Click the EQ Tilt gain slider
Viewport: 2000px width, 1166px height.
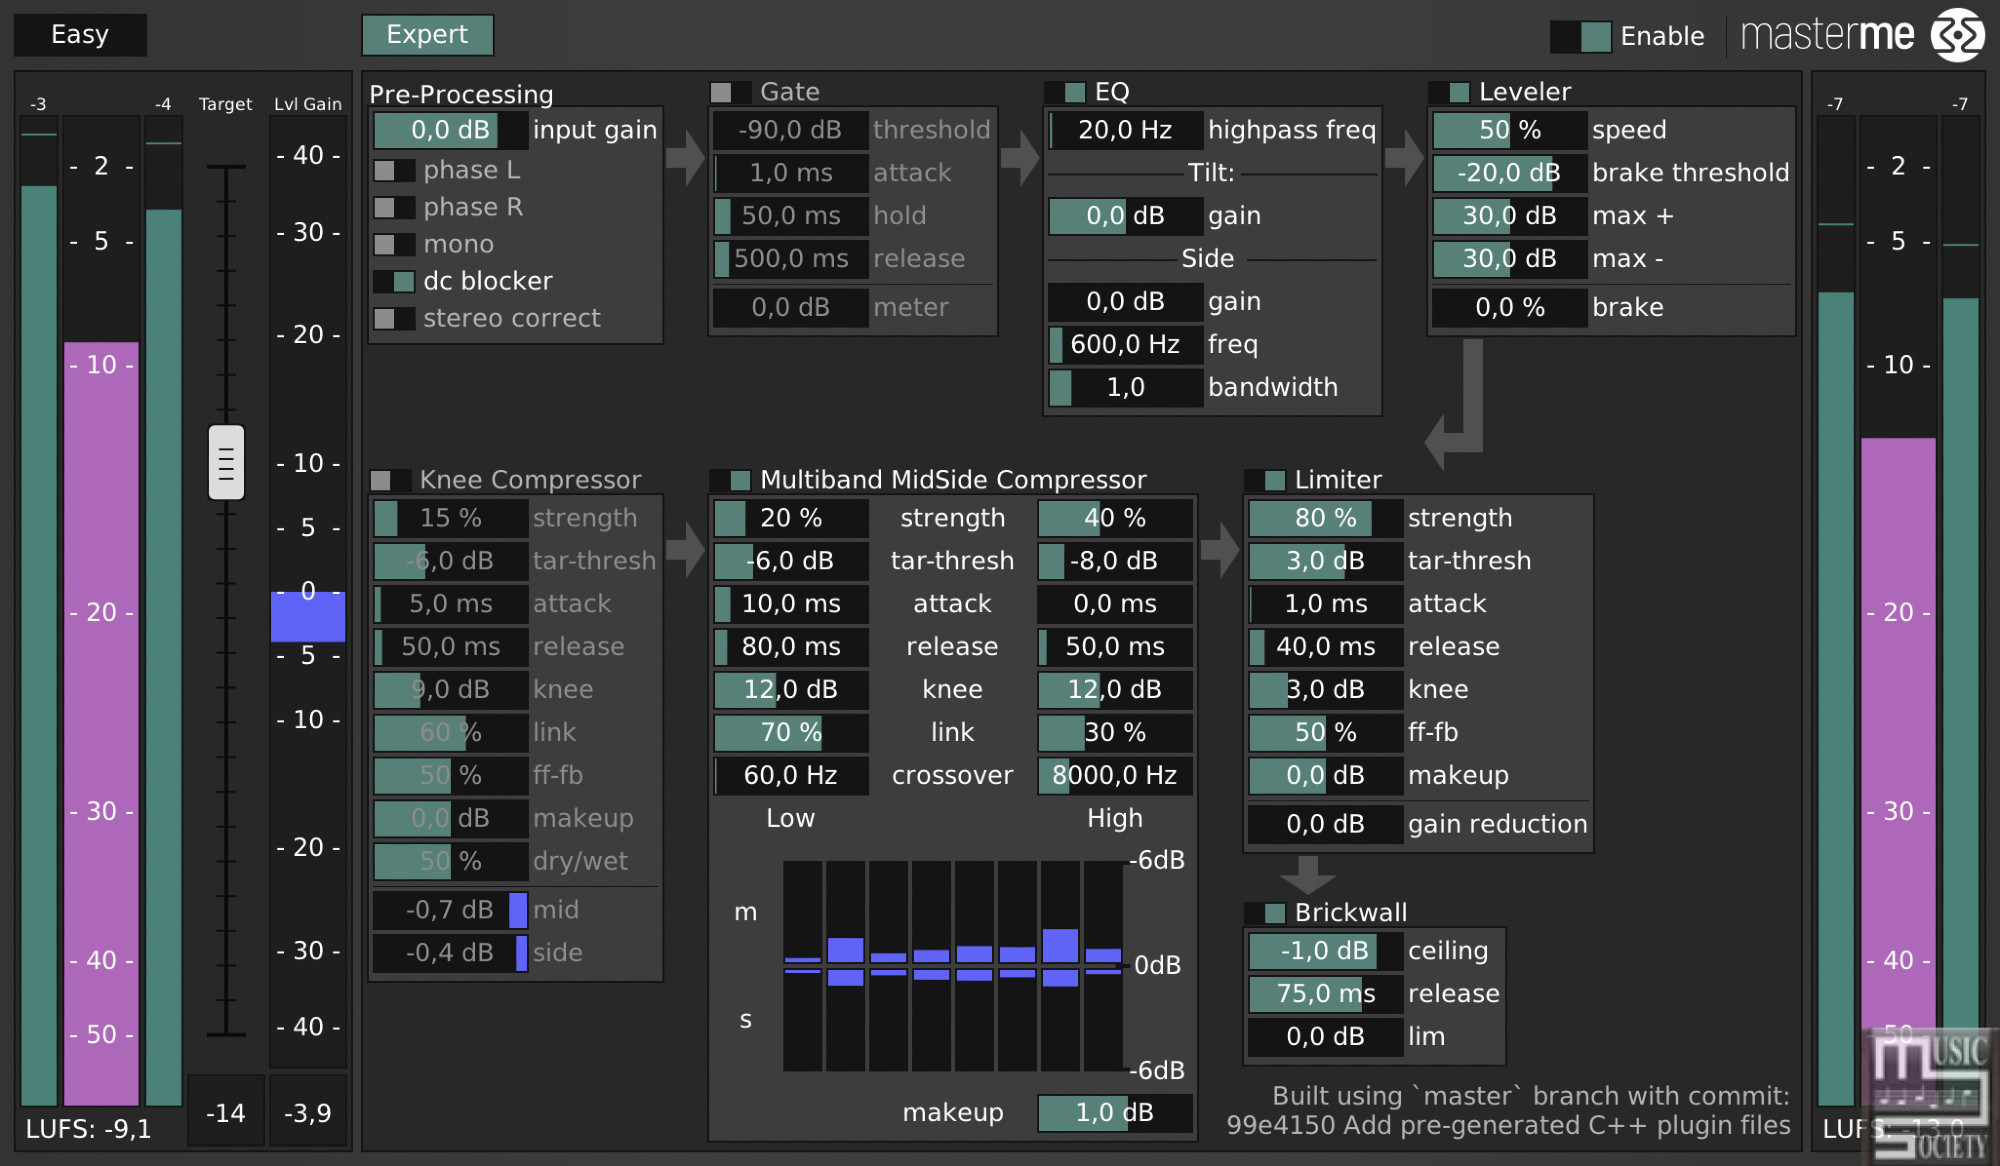pyautogui.click(x=1125, y=216)
